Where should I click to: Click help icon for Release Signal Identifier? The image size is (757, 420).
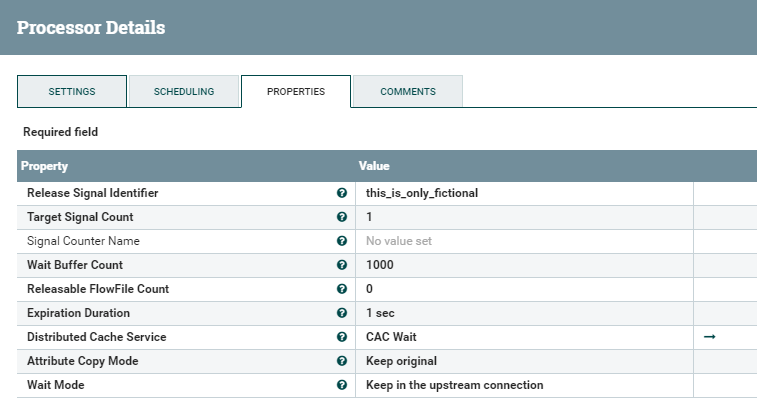tap(342, 193)
